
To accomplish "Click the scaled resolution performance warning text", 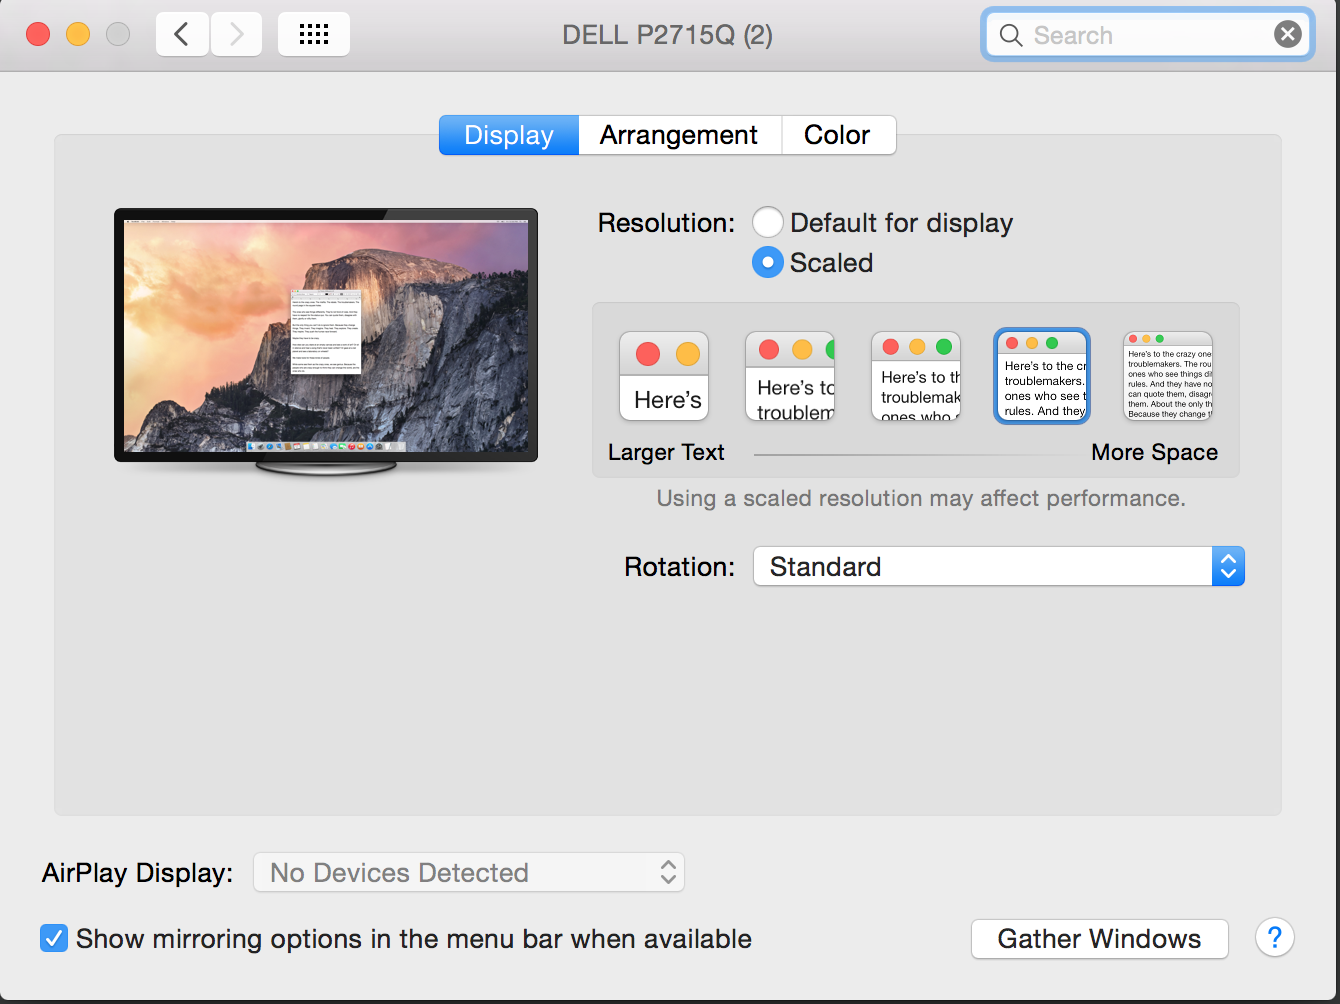I will click(921, 498).
